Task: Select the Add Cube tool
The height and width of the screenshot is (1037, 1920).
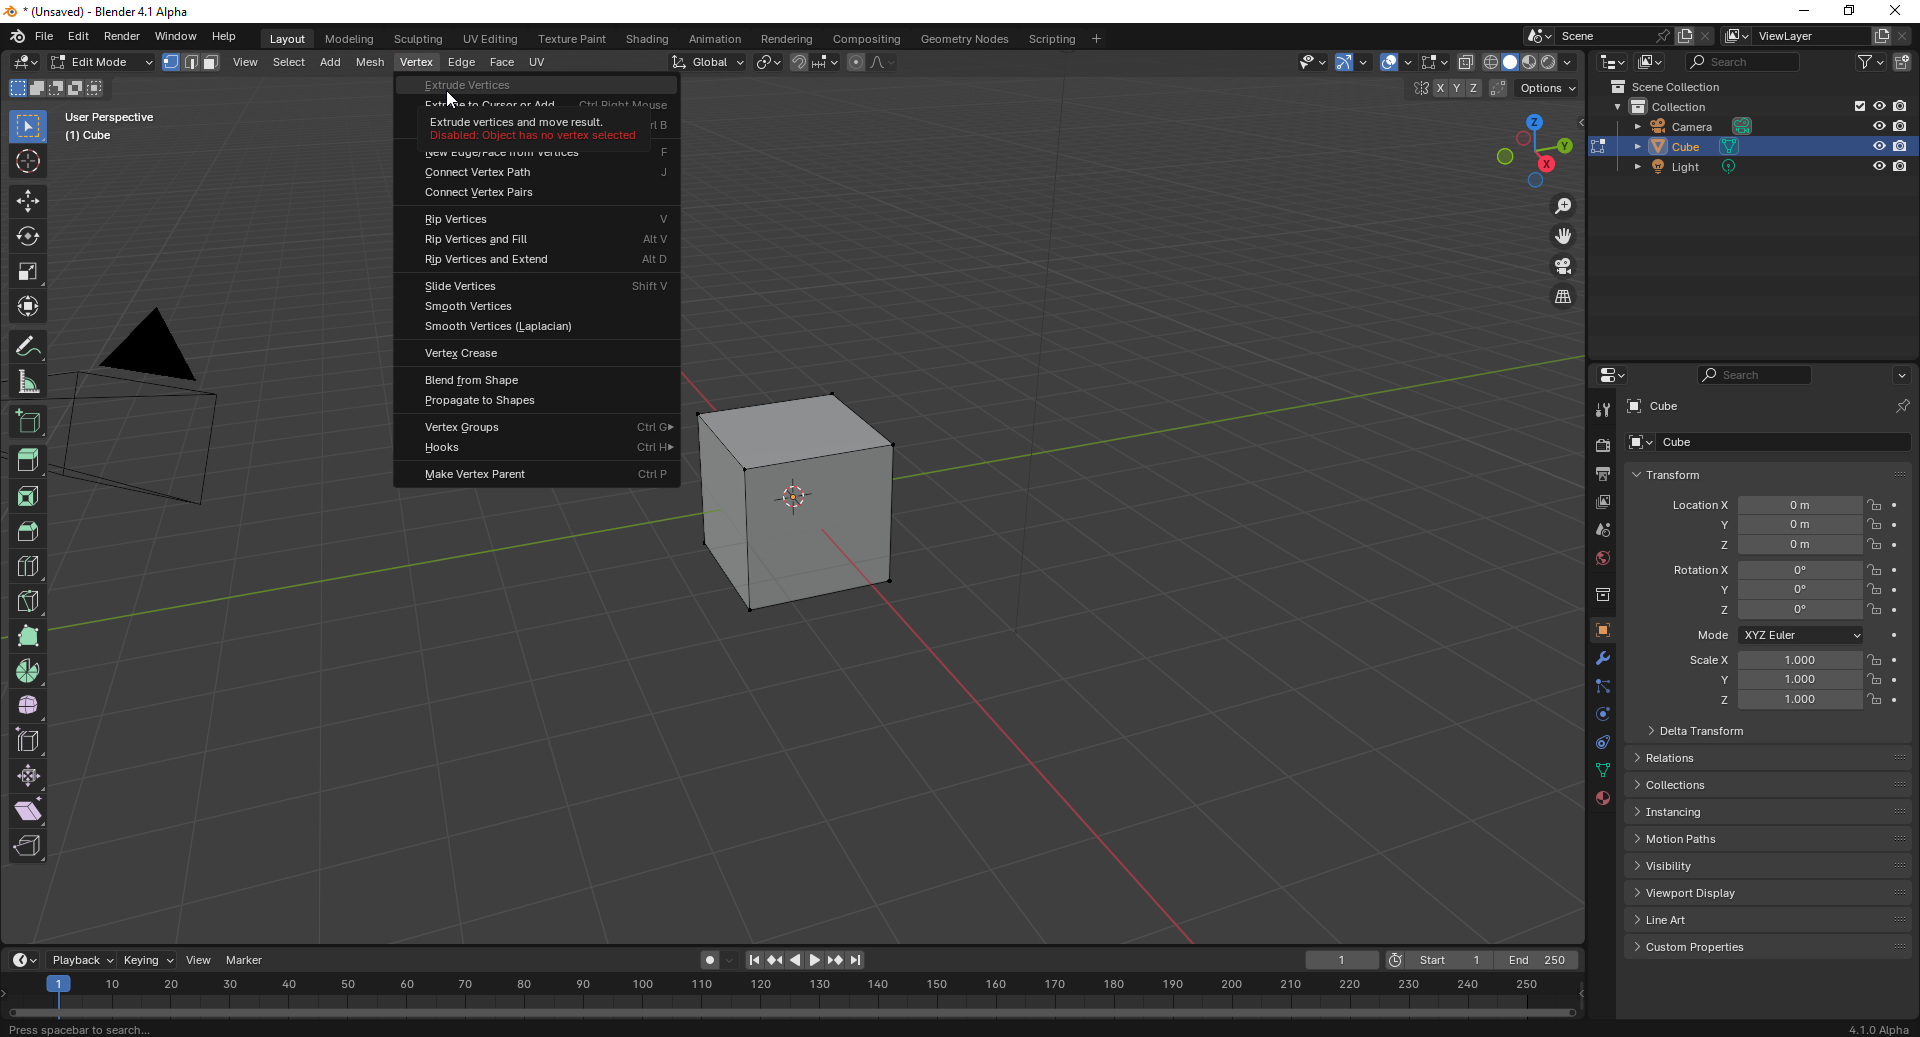Action: [28, 422]
